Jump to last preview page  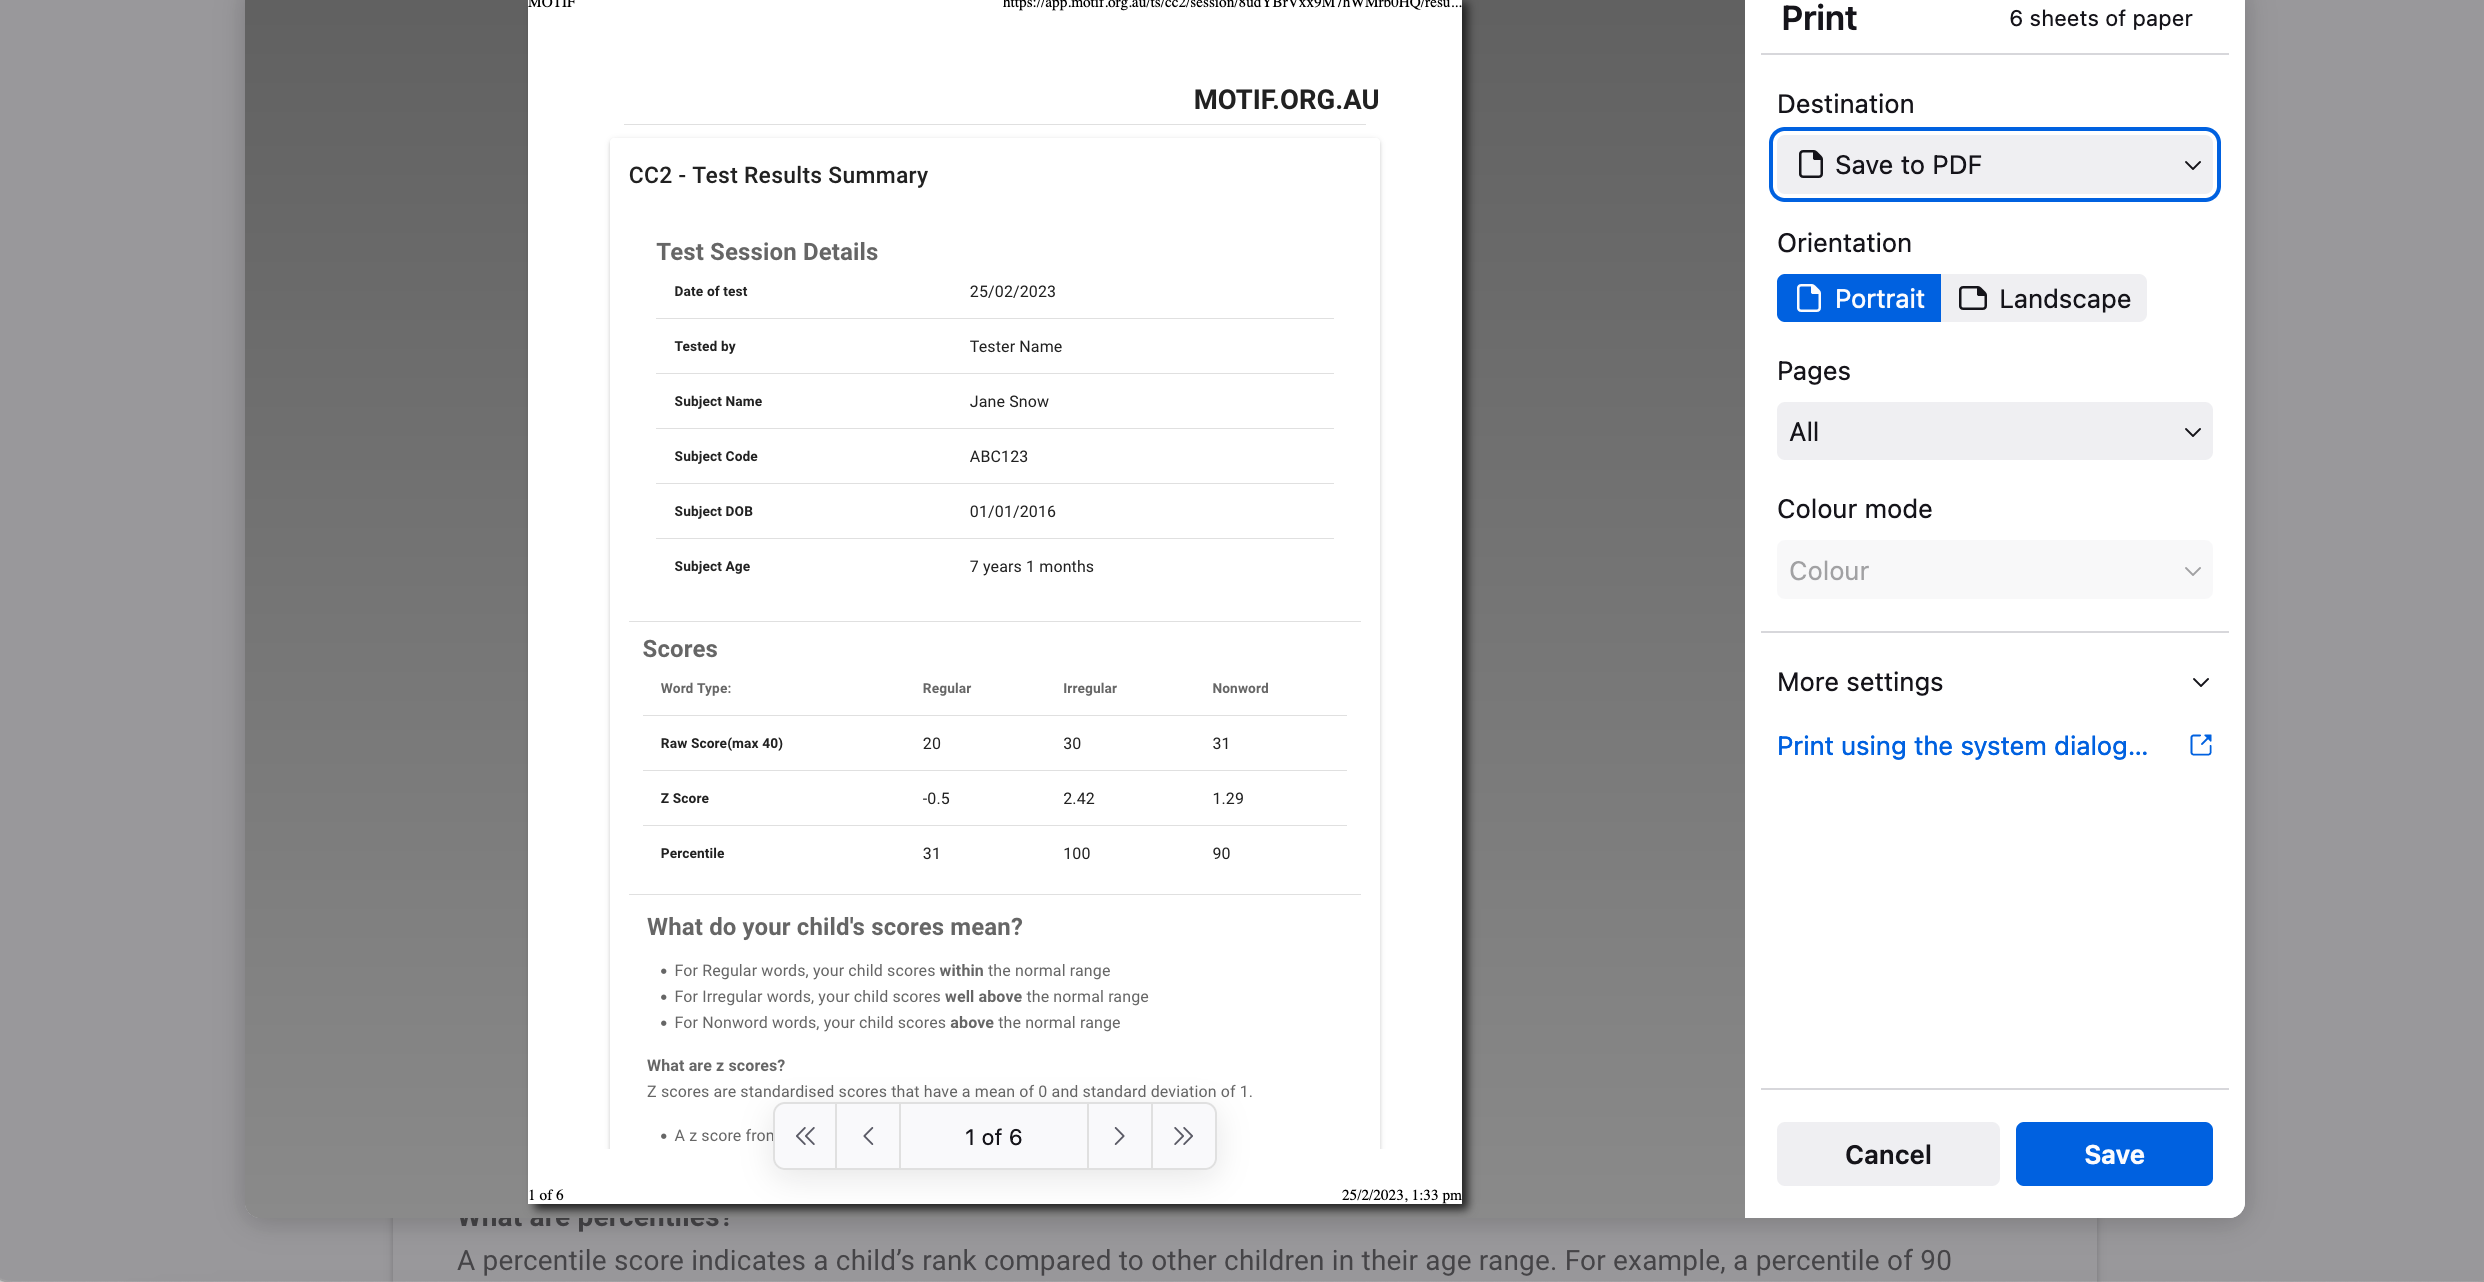tap(1183, 1137)
